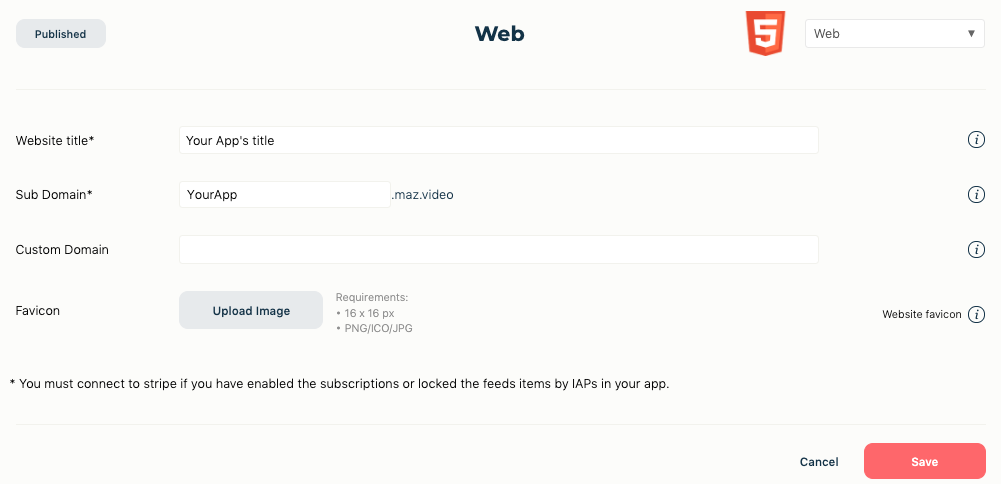Focus the Website title input field
Image resolution: width=1001 pixels, height=484 pixels.
[x=499, y=140]
